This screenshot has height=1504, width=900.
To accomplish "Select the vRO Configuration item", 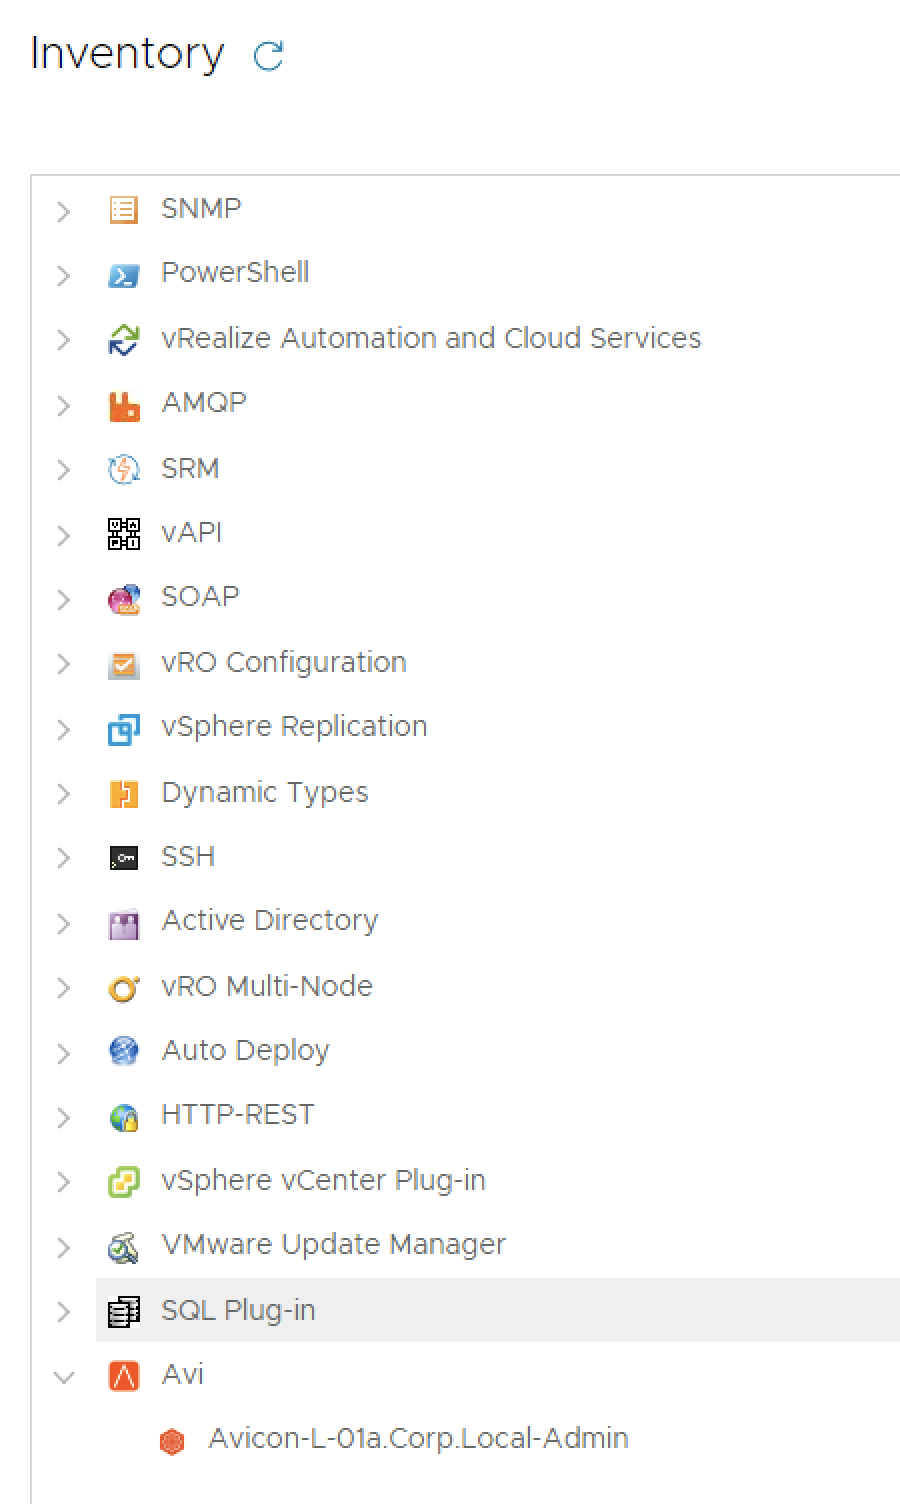I will [283, 663].
